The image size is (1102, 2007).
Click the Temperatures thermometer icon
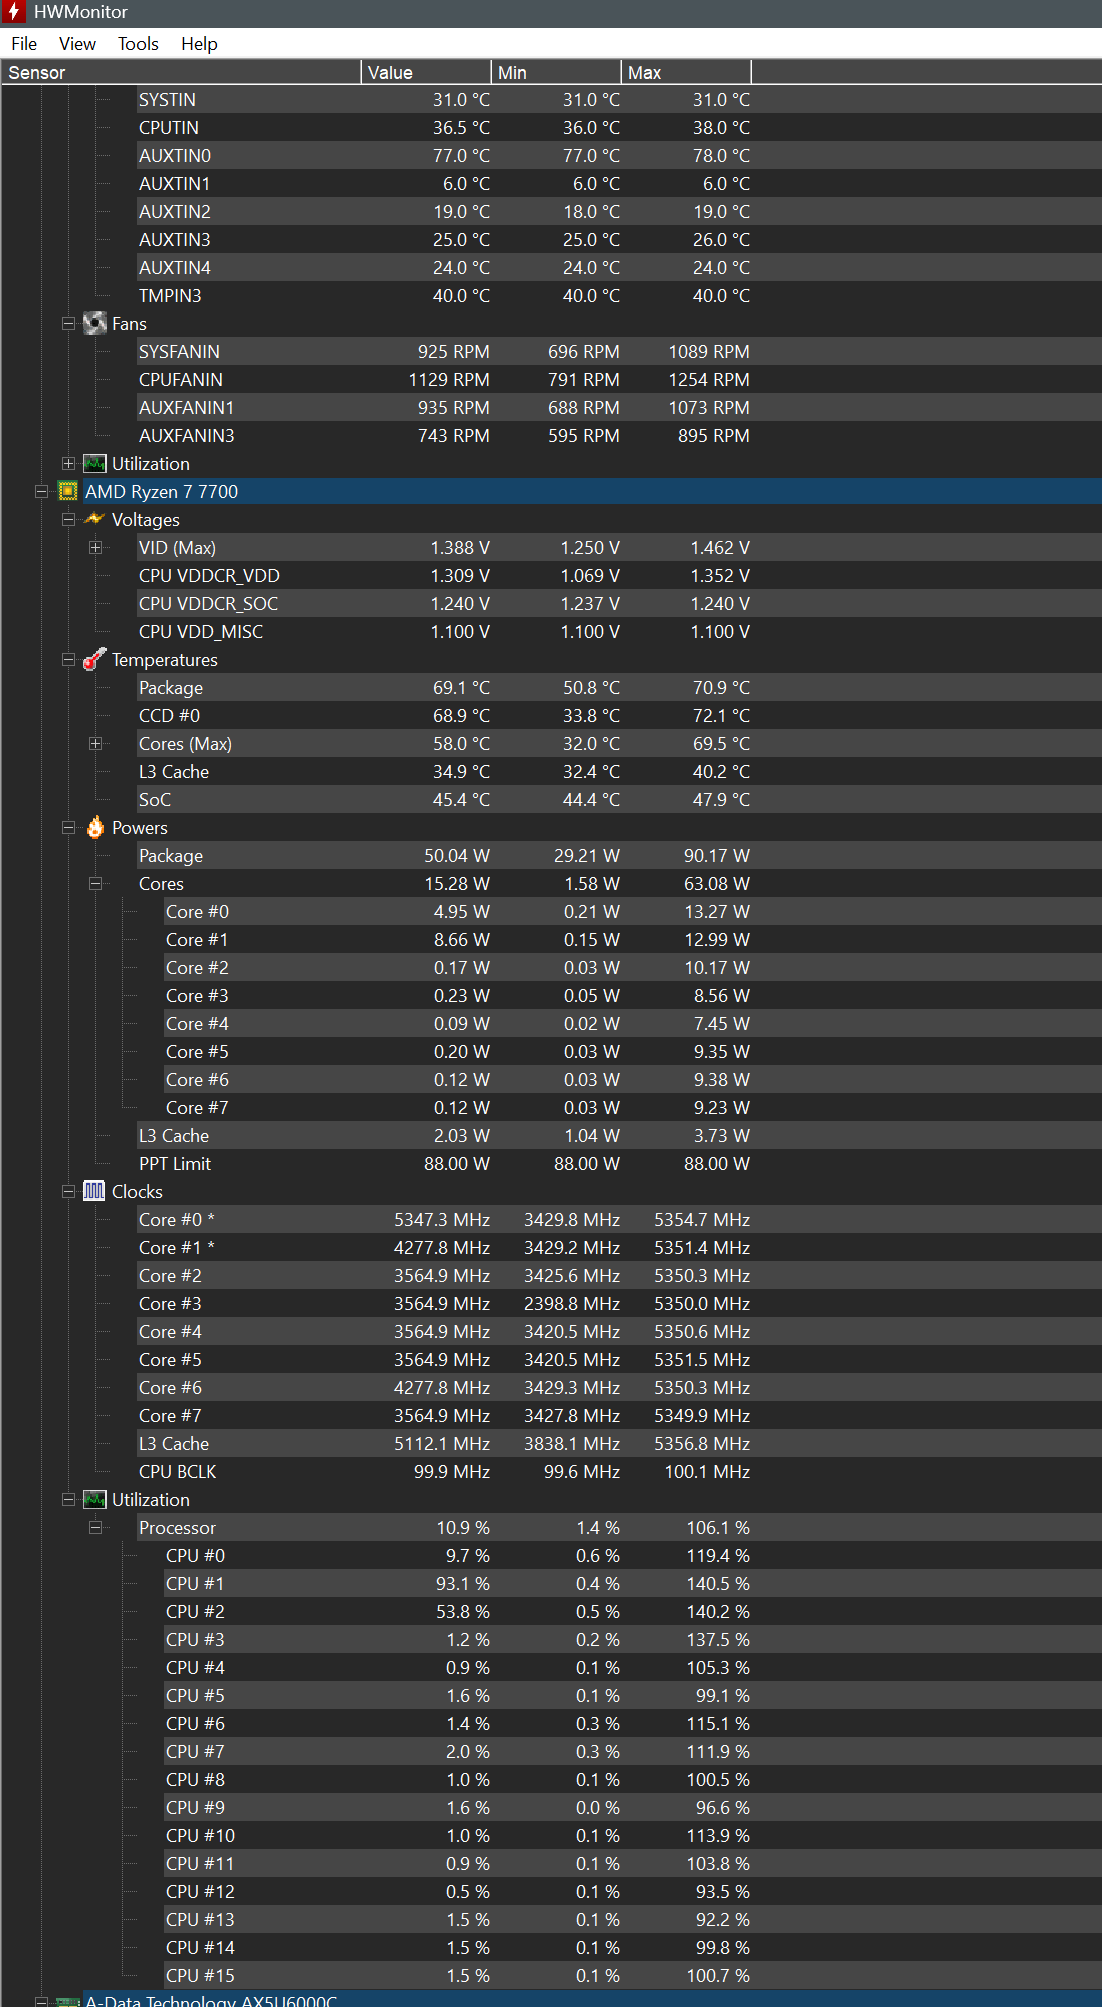pyautogui.click(x=95, y=659)
